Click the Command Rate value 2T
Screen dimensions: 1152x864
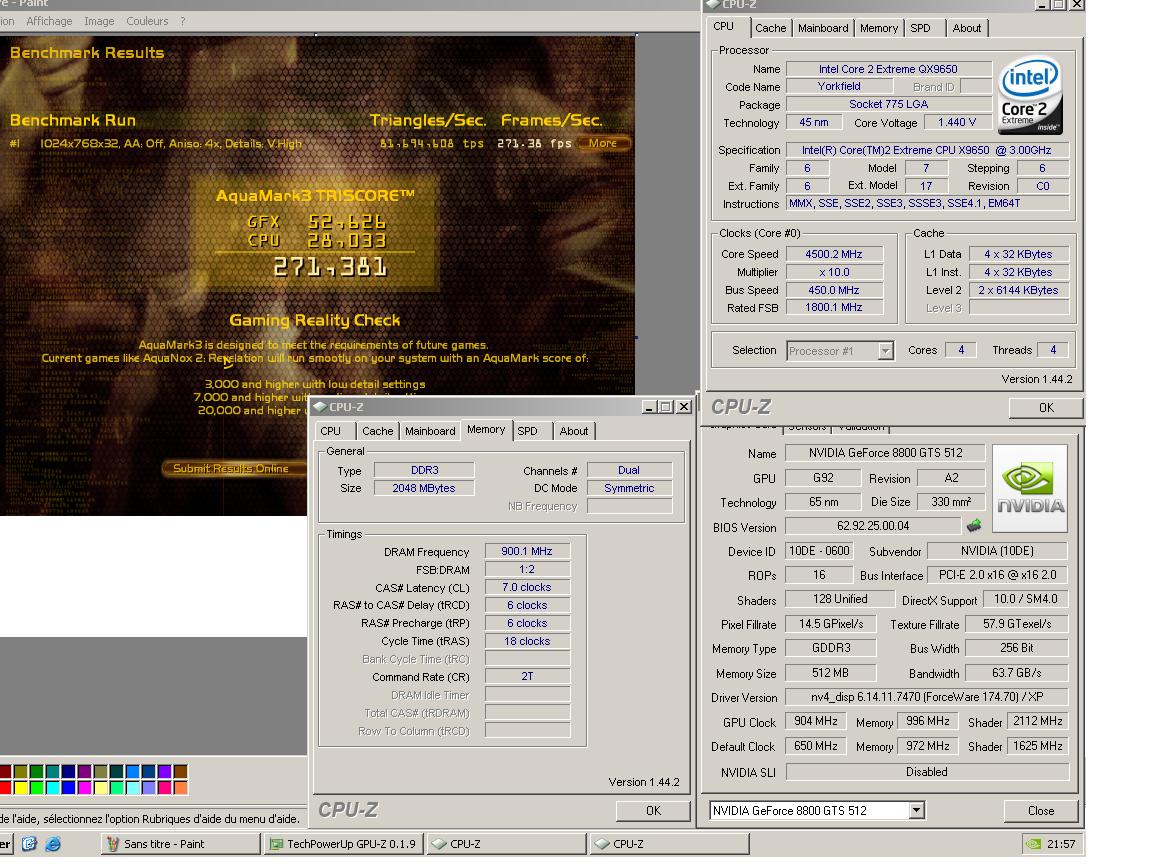click(527, 676)
